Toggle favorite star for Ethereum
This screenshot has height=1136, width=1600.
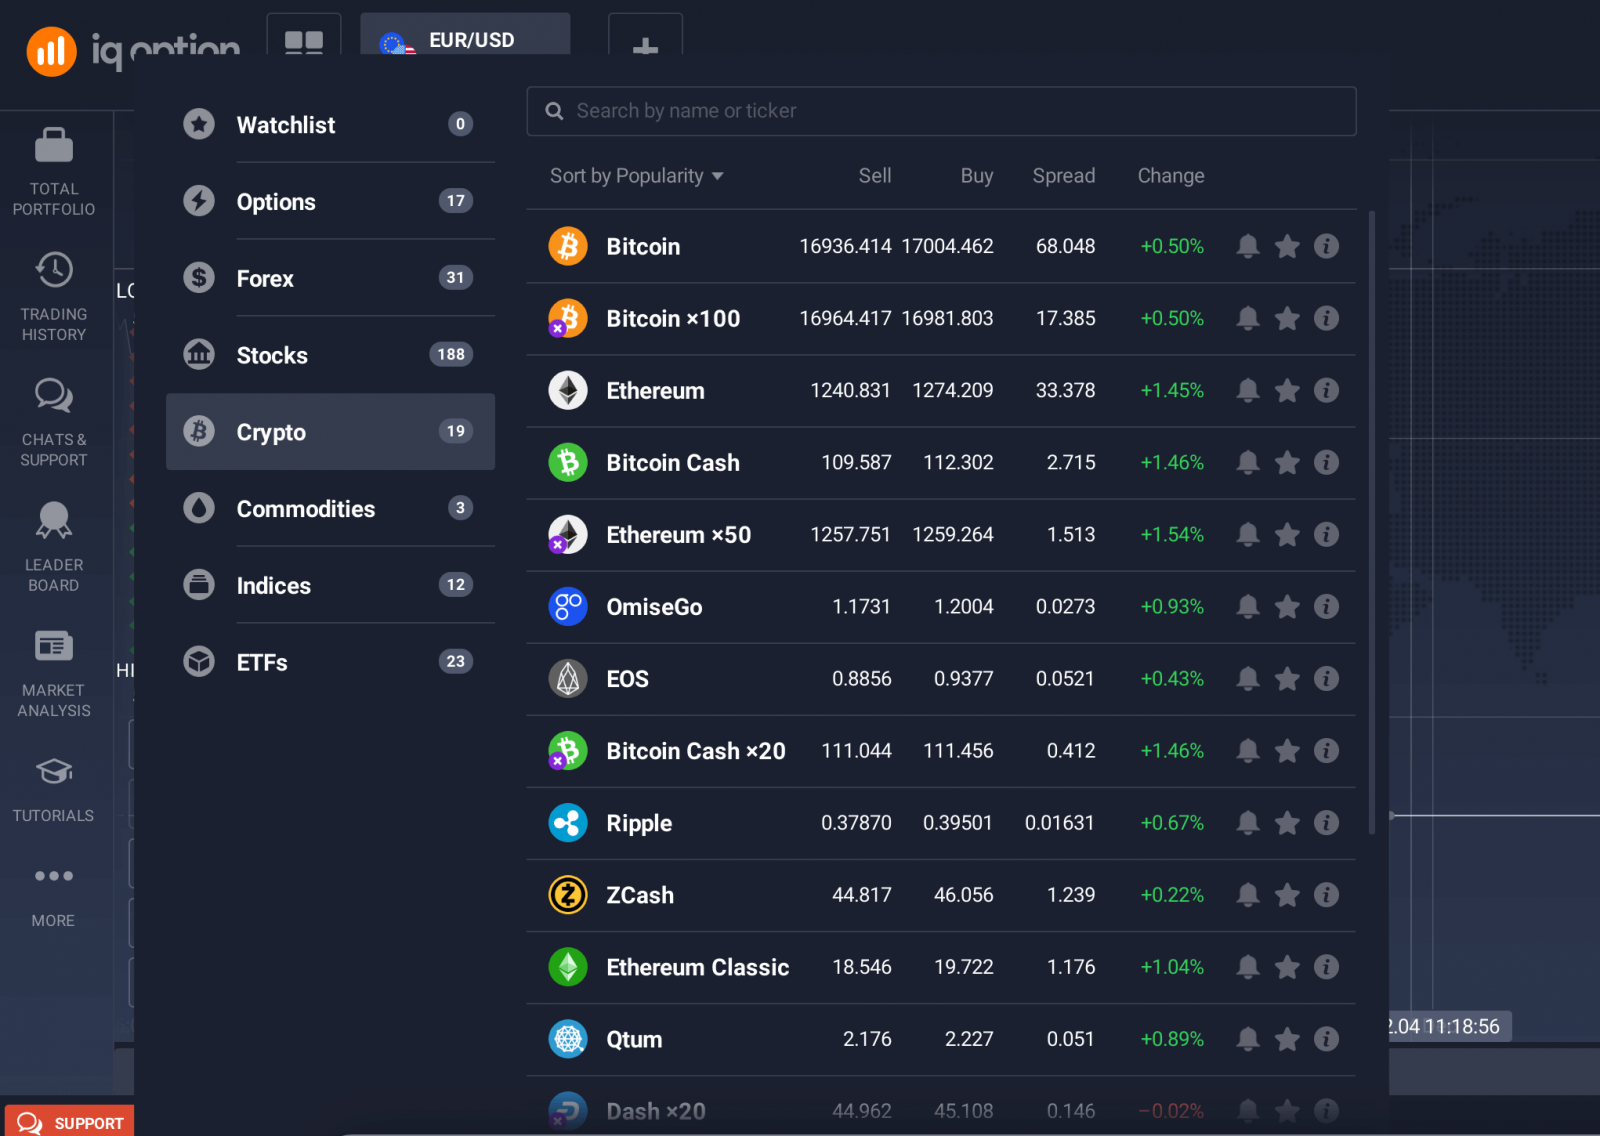[x=1287, y=390]
